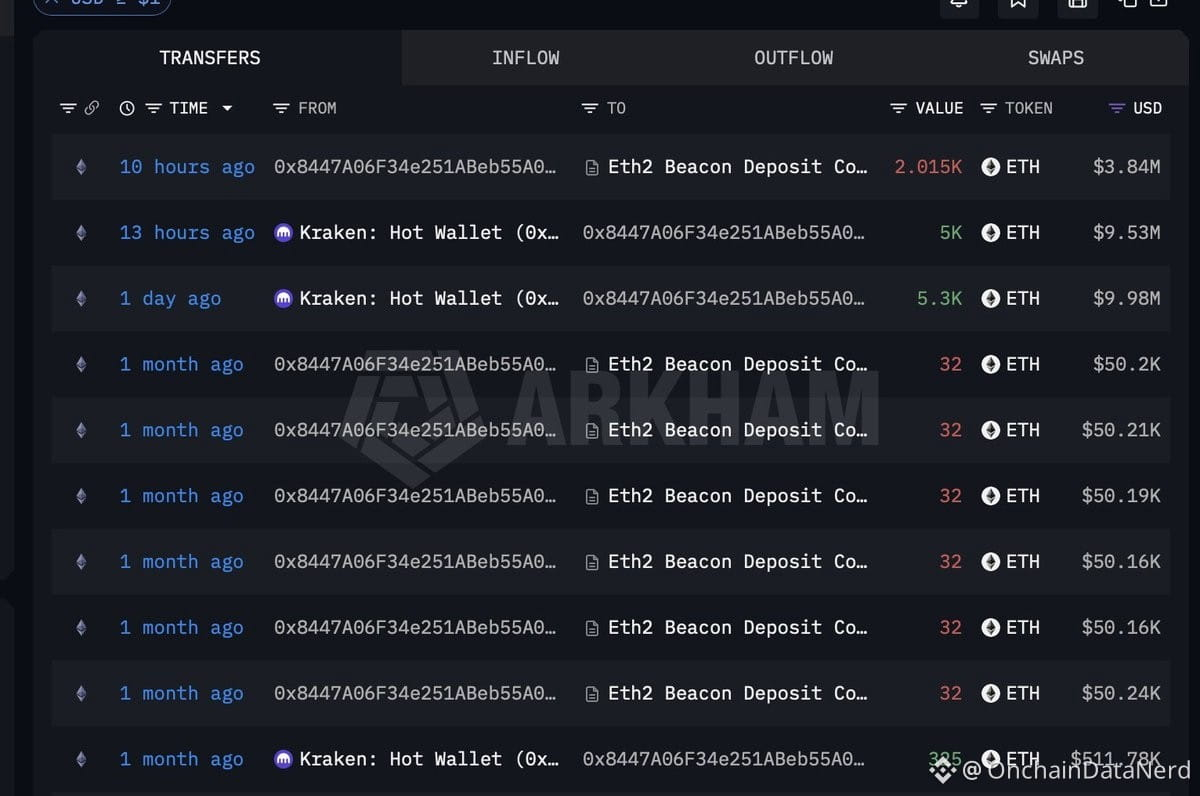1200x796 pixels.
Task: Open the purple USD column filter
Action: [1117, 108]
